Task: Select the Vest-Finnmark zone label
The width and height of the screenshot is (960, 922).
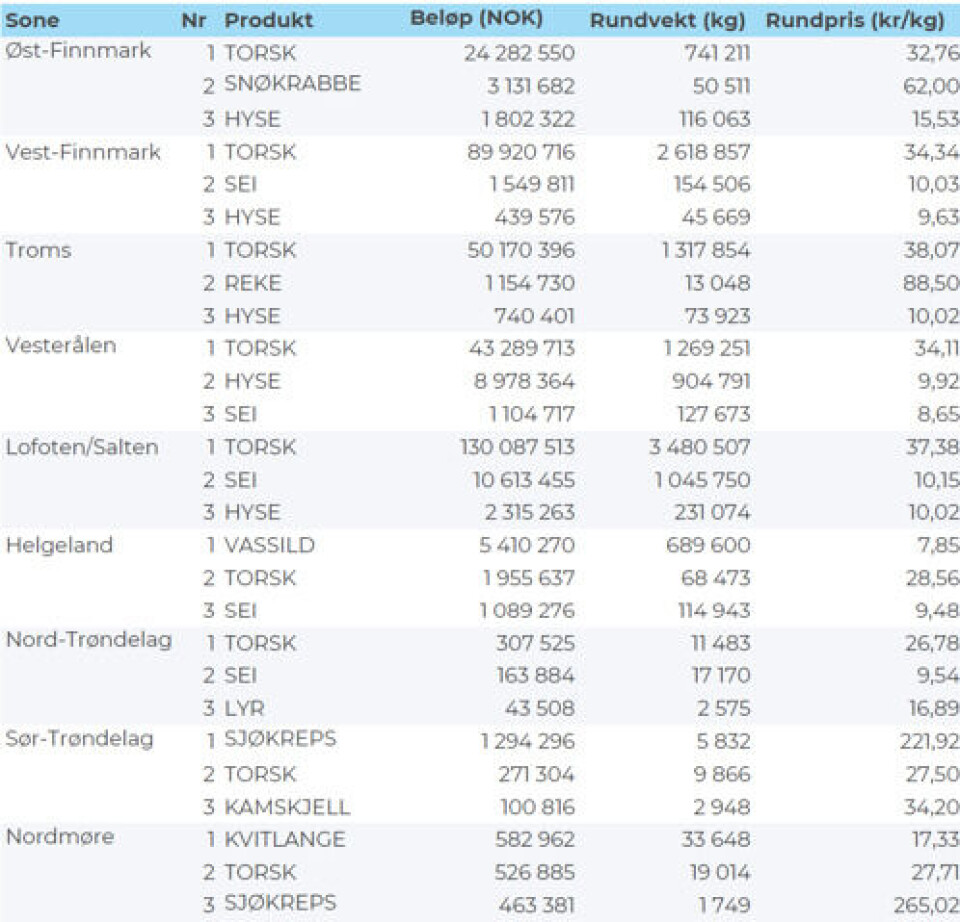Action: (82, 151)
